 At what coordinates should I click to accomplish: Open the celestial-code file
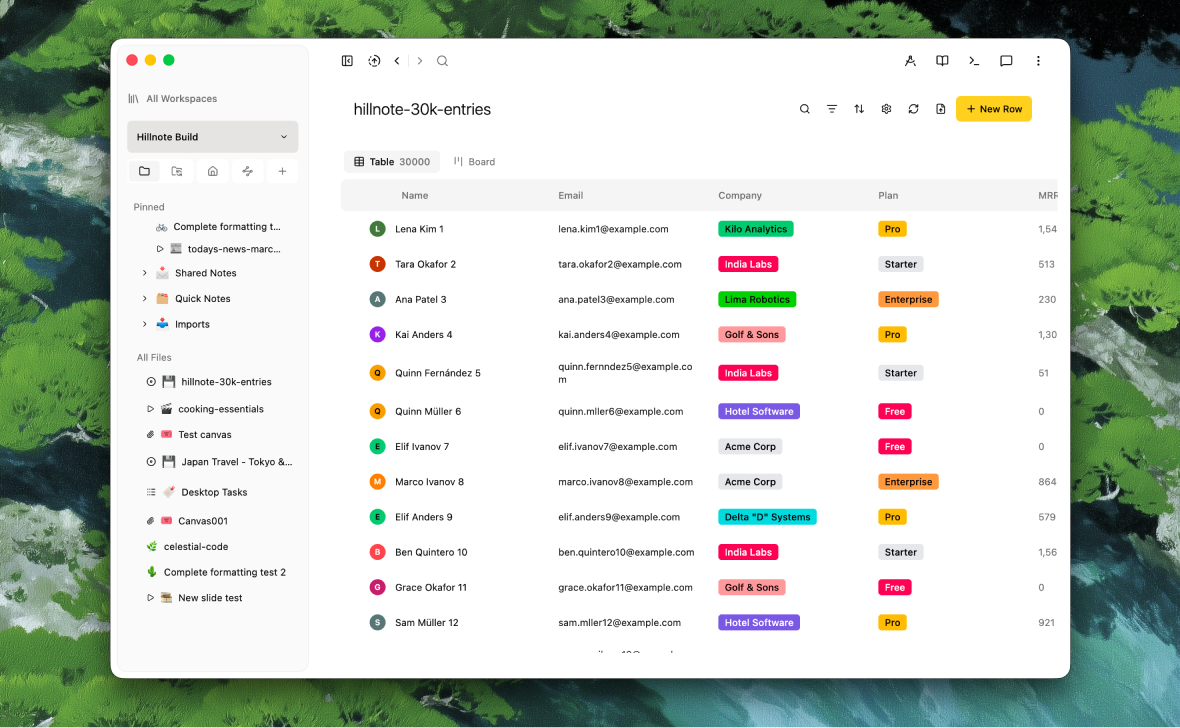196,547
